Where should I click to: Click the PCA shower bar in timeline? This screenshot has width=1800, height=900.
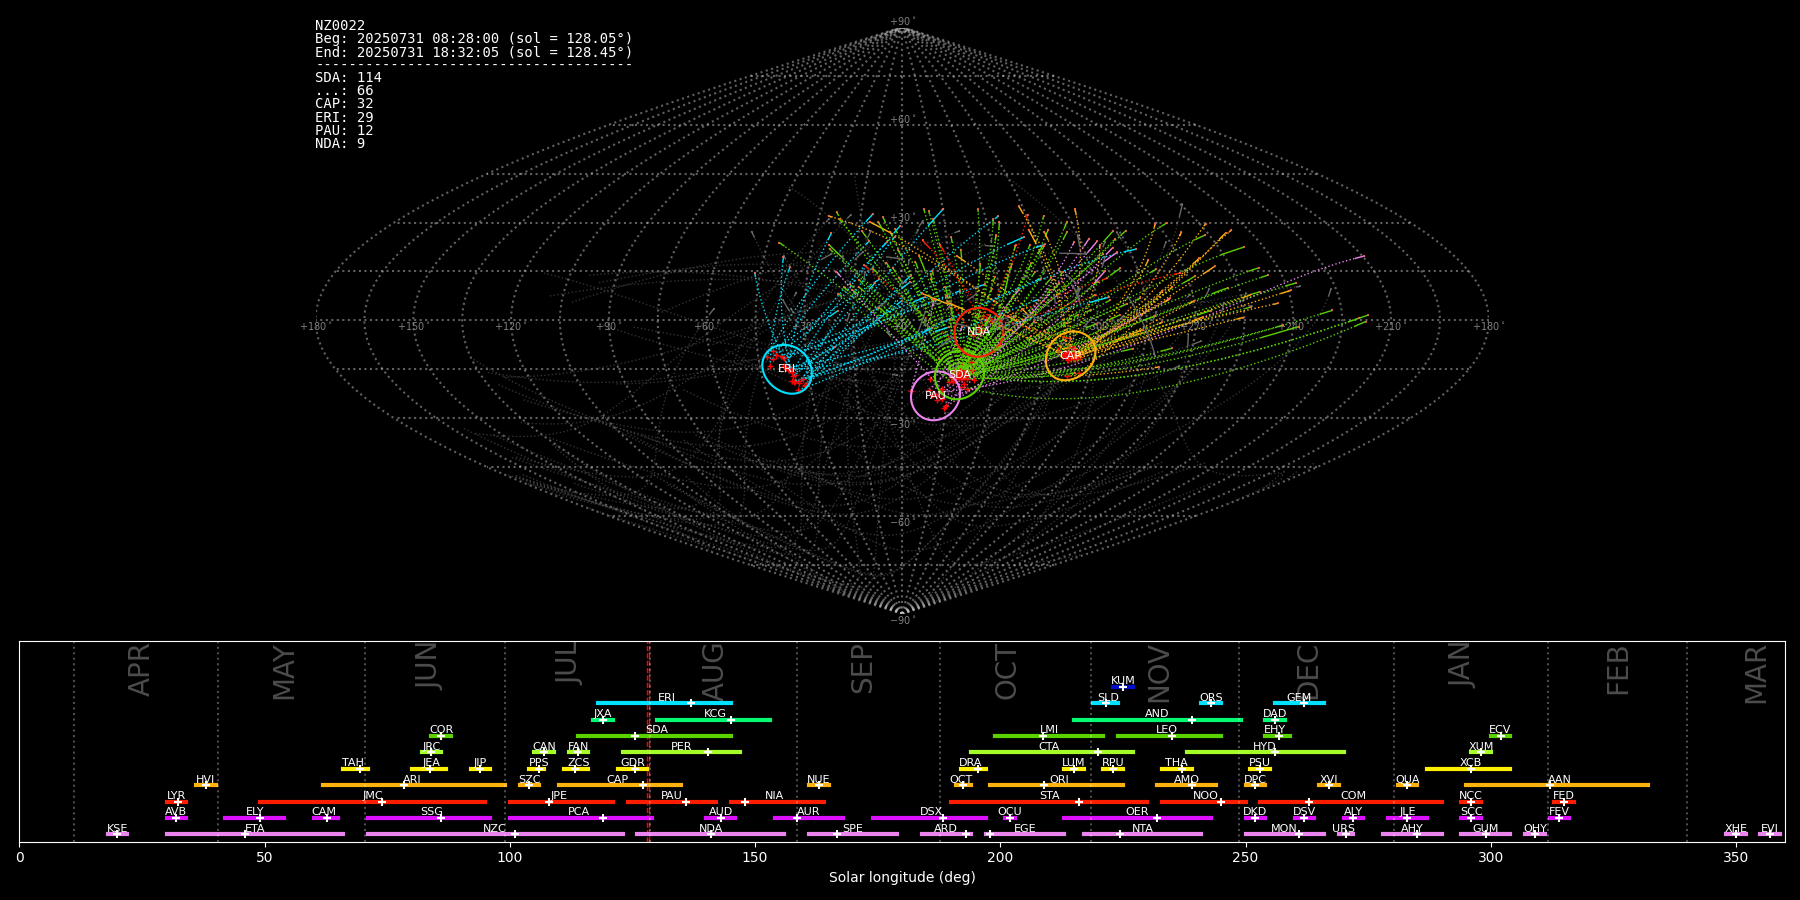point(580,818)
